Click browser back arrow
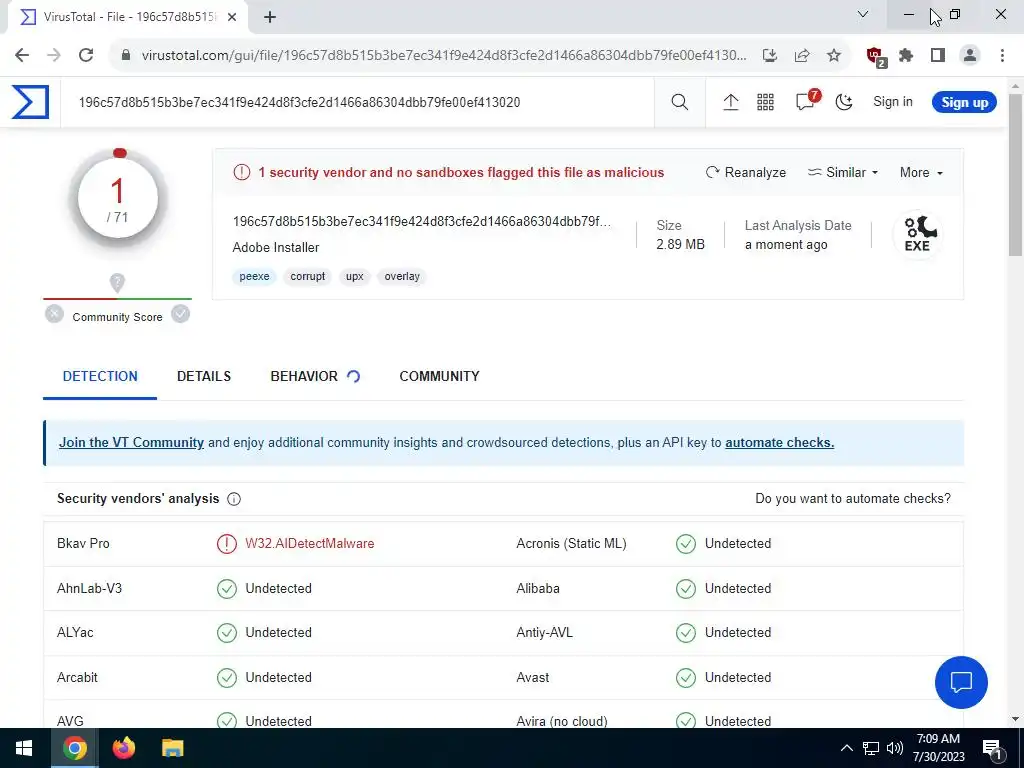Image resolution: width=1024 pixels, height=768 pixels. tap(22, 55)
